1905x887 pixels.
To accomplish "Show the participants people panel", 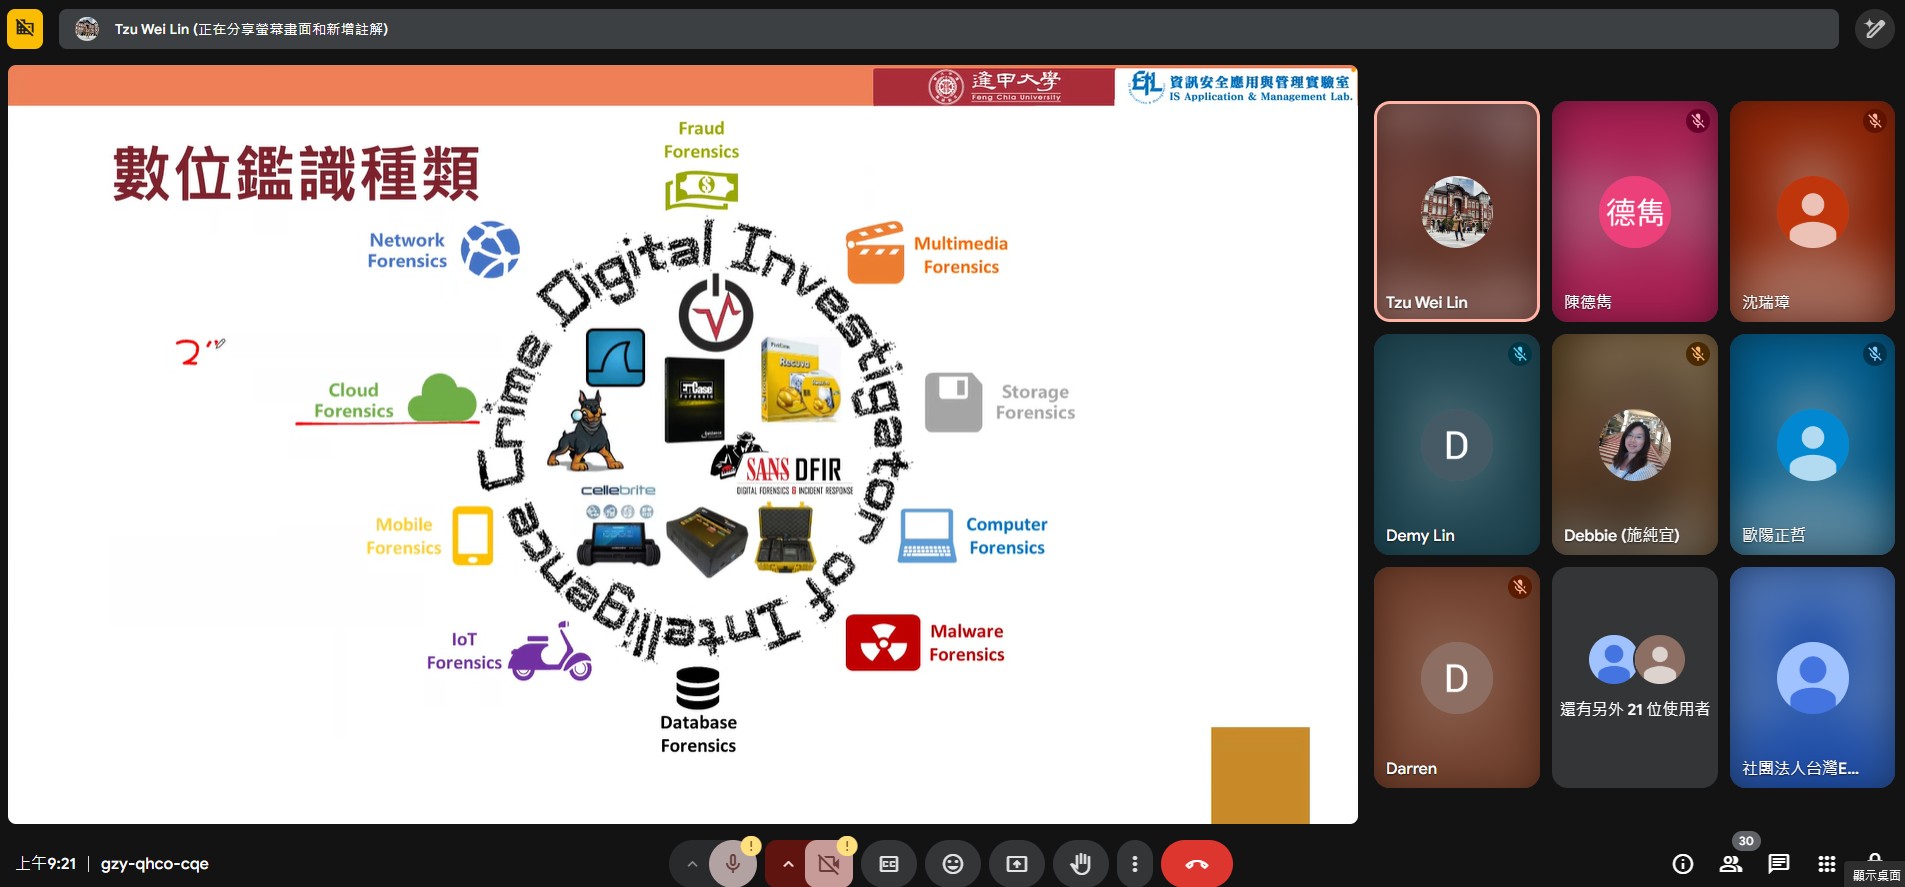I will tap(1730, 864).
